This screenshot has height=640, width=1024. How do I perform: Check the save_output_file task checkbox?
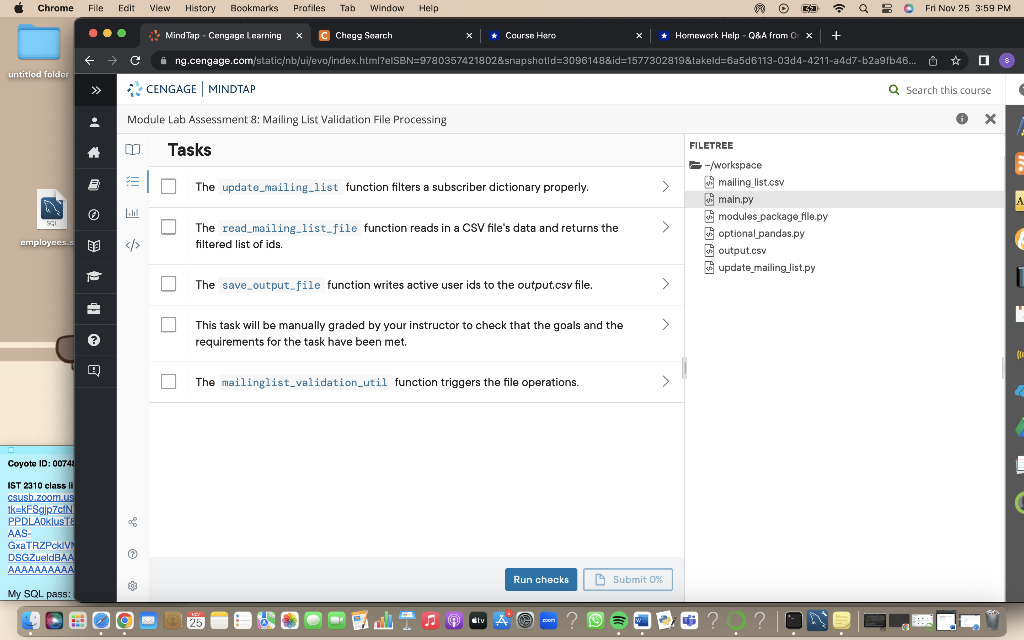pyautogui.click(x=168, y=283)
